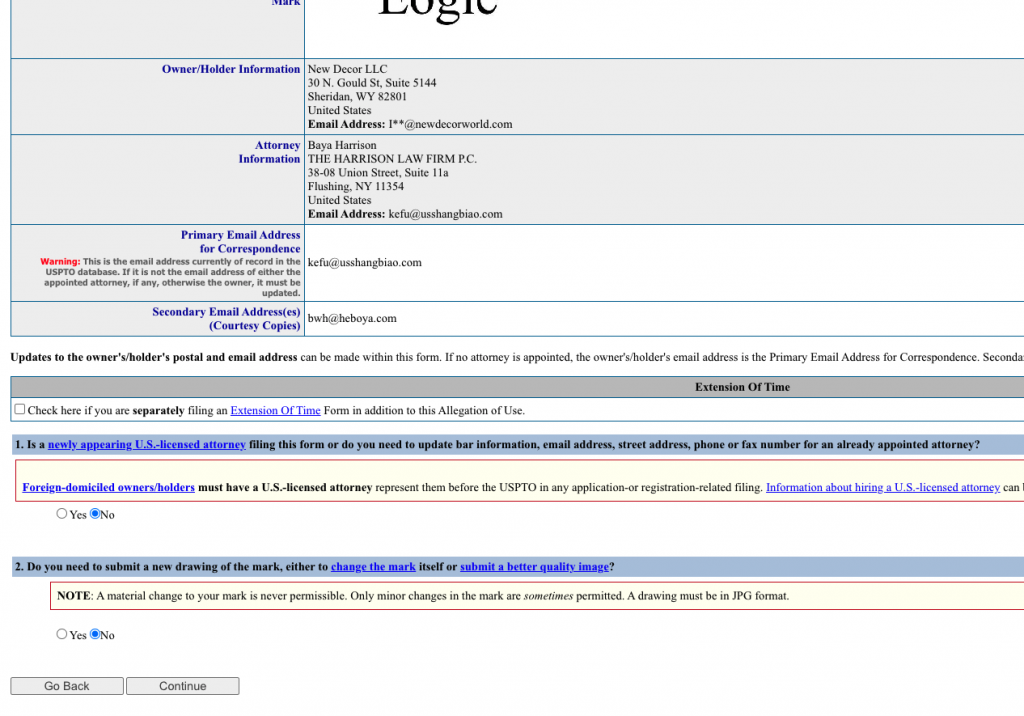Click the Owner/Holder Information label
This screenshot has height=716, width=1024.
coord(231,69)
